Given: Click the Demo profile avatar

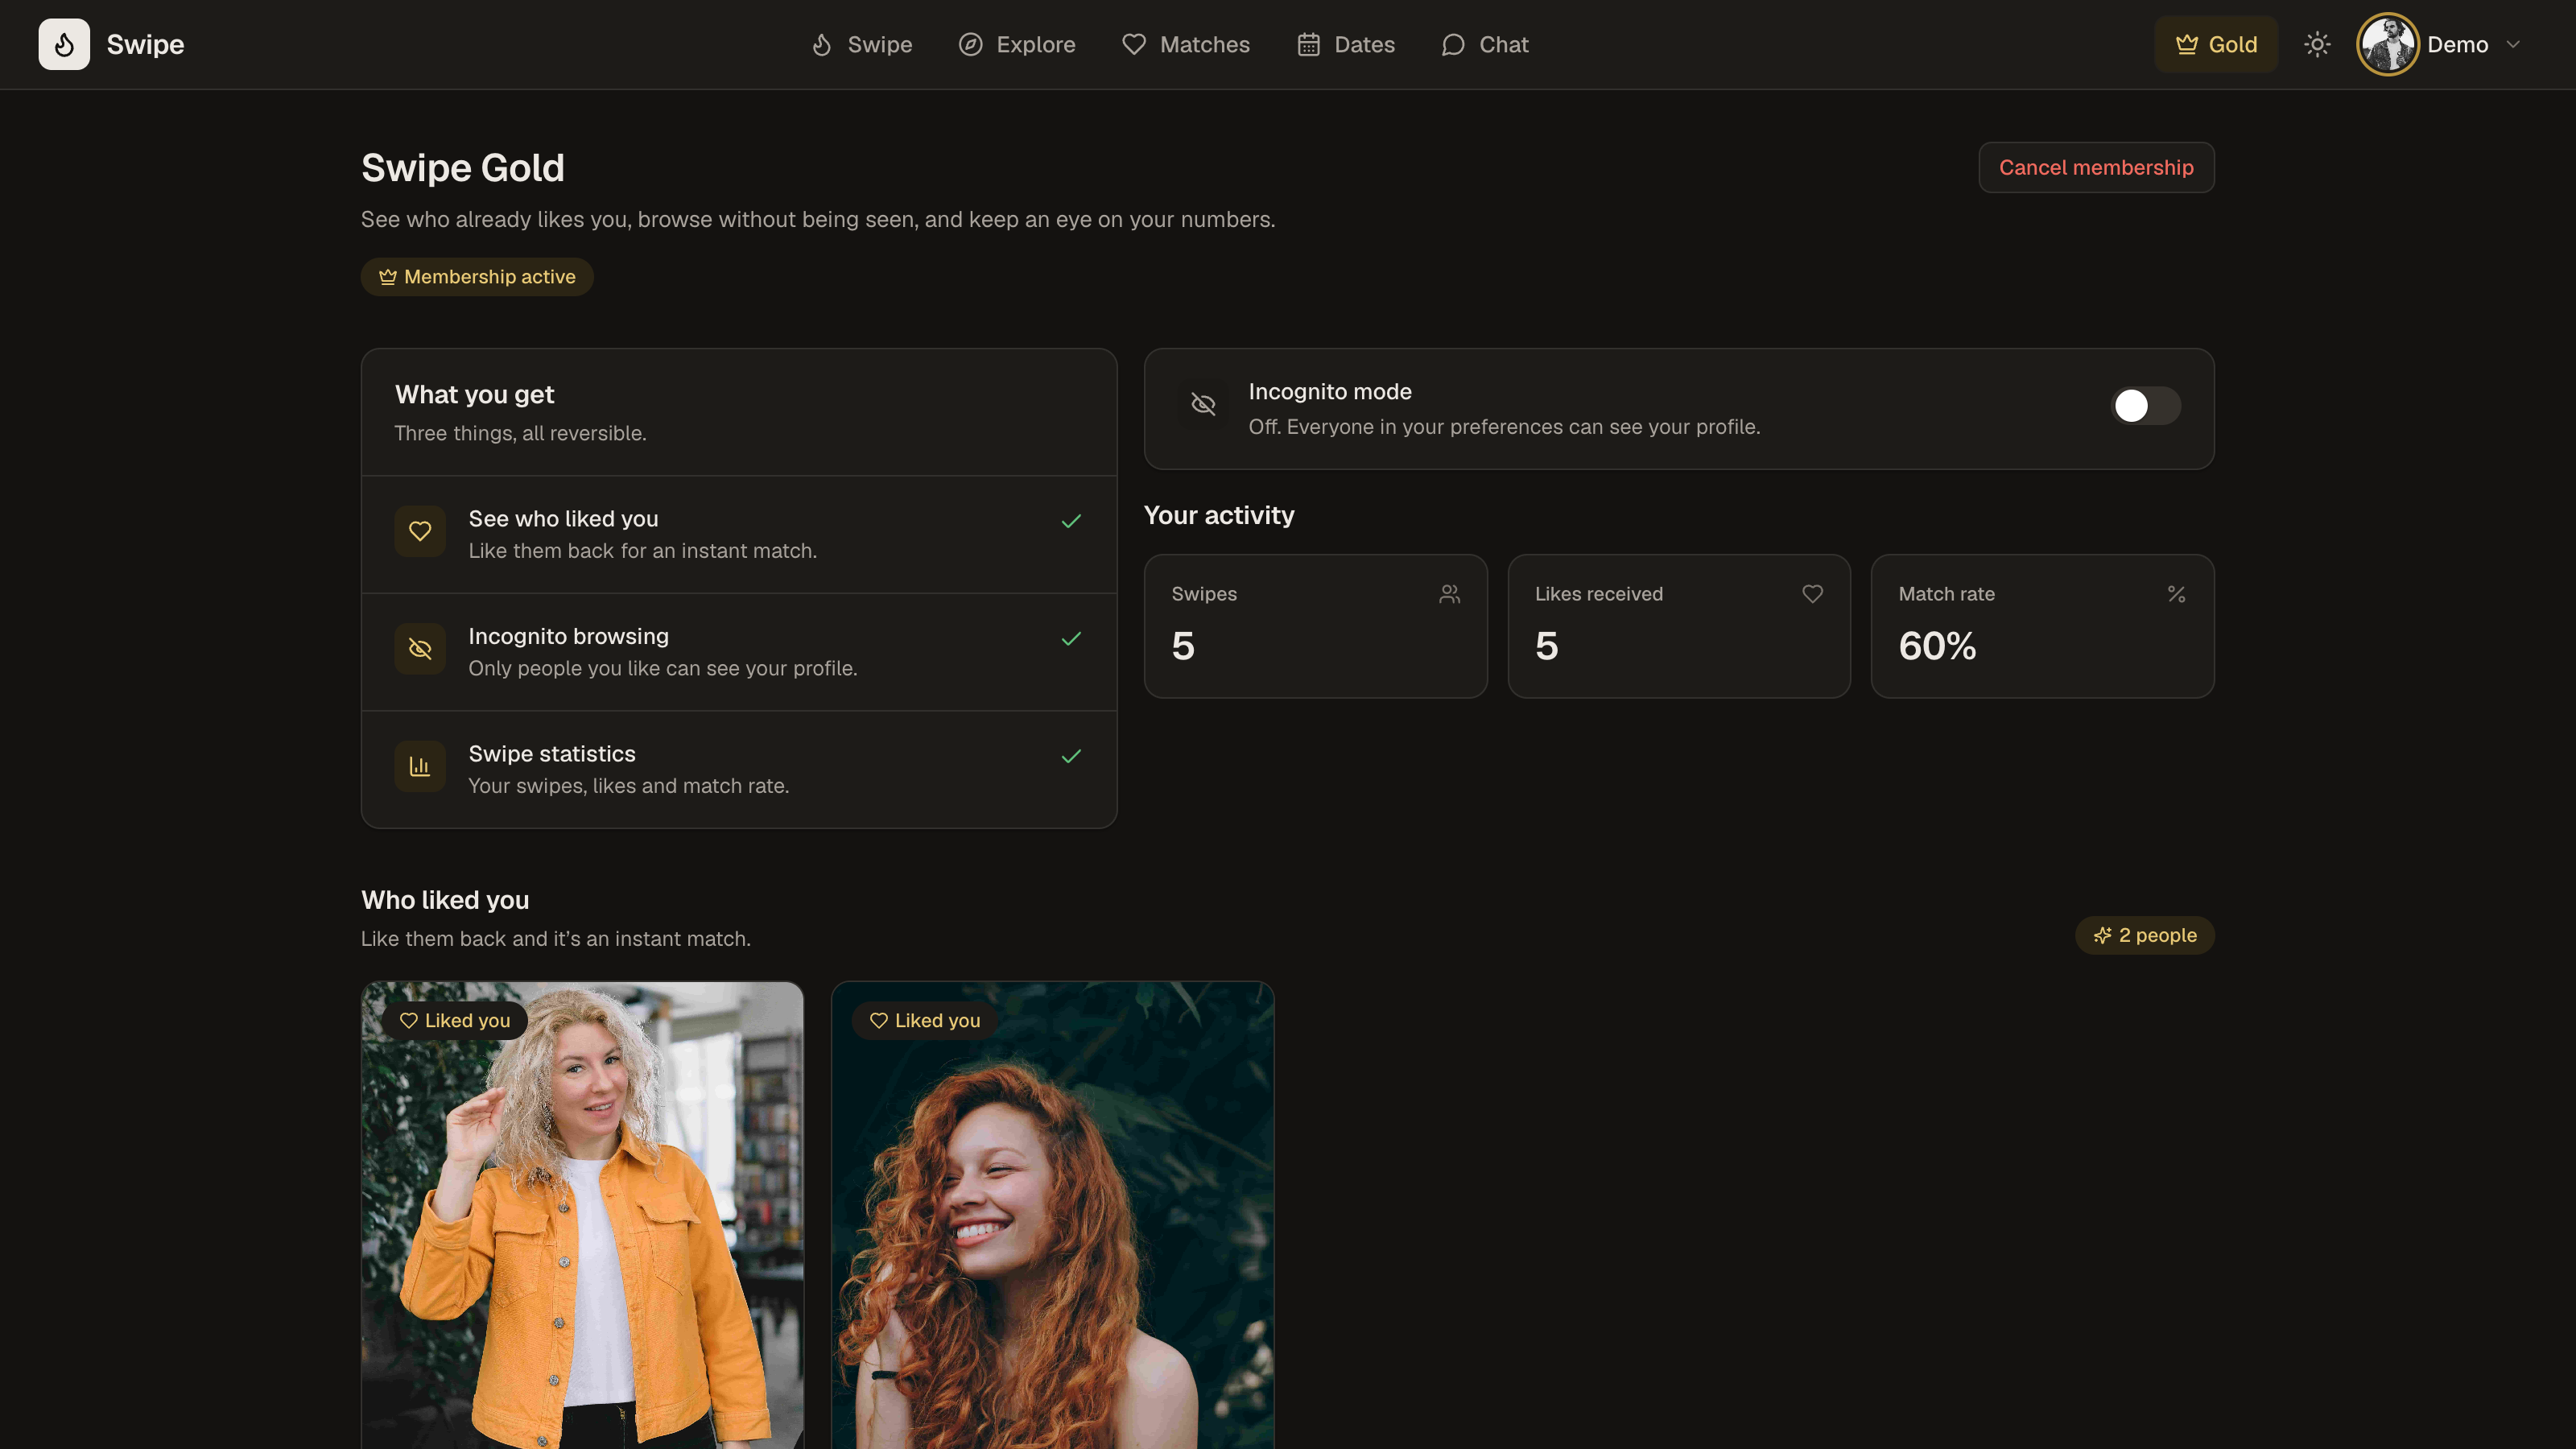Looking at the screenshot, I should point(2388,44).
